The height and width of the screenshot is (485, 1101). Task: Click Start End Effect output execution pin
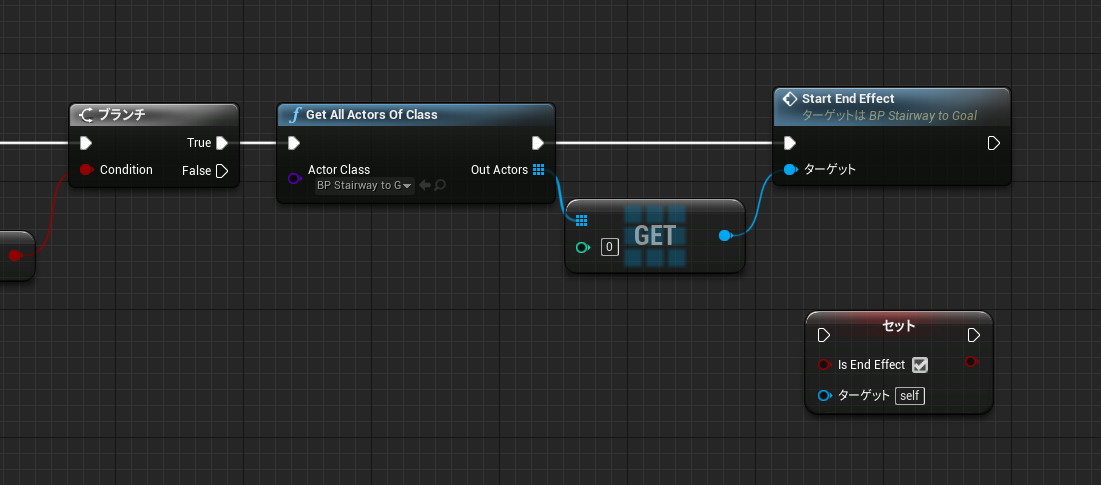pos(994,143)
